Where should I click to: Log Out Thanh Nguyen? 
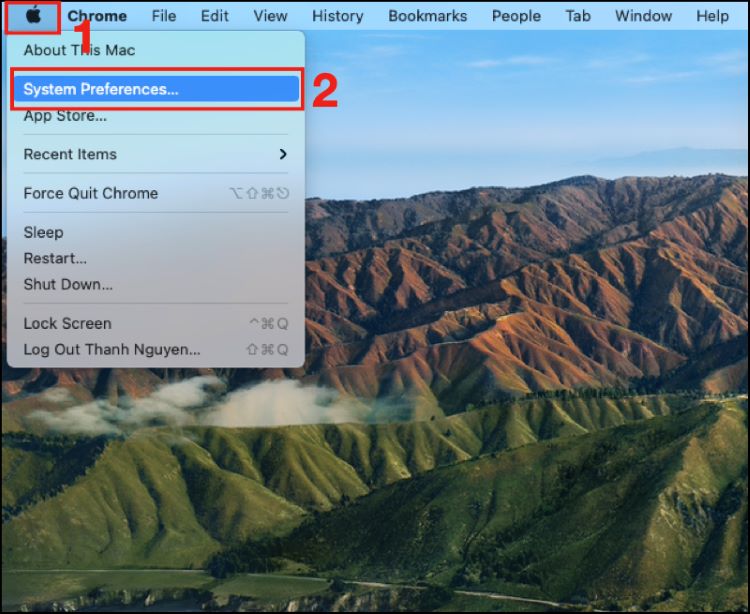tap(112, 349)
